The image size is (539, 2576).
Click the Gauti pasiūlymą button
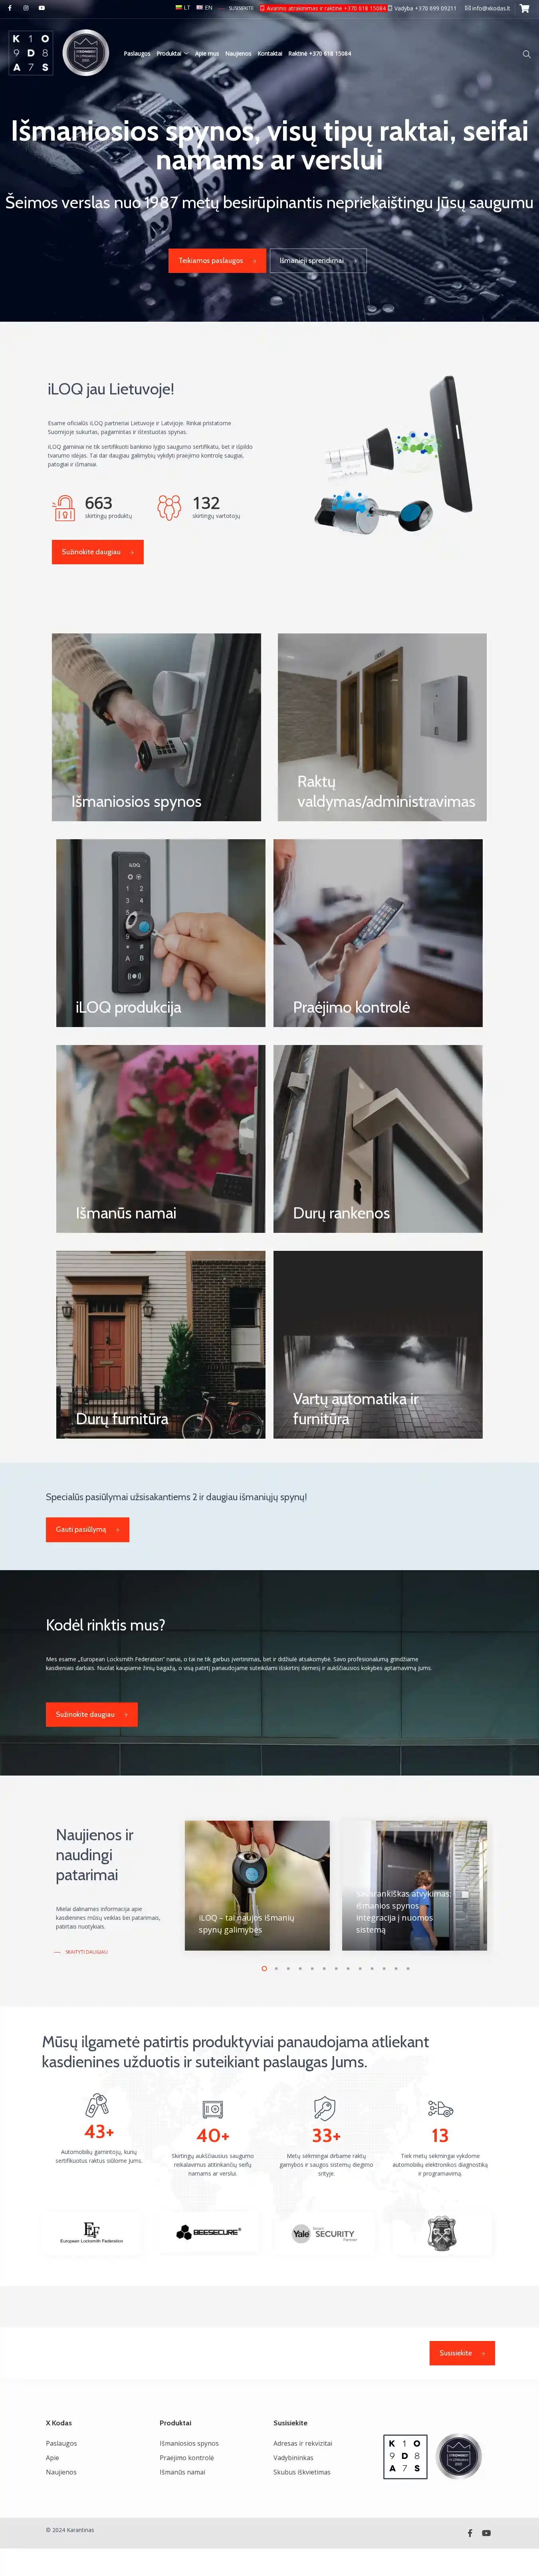pyautogui.click(x=87, y=1529)
